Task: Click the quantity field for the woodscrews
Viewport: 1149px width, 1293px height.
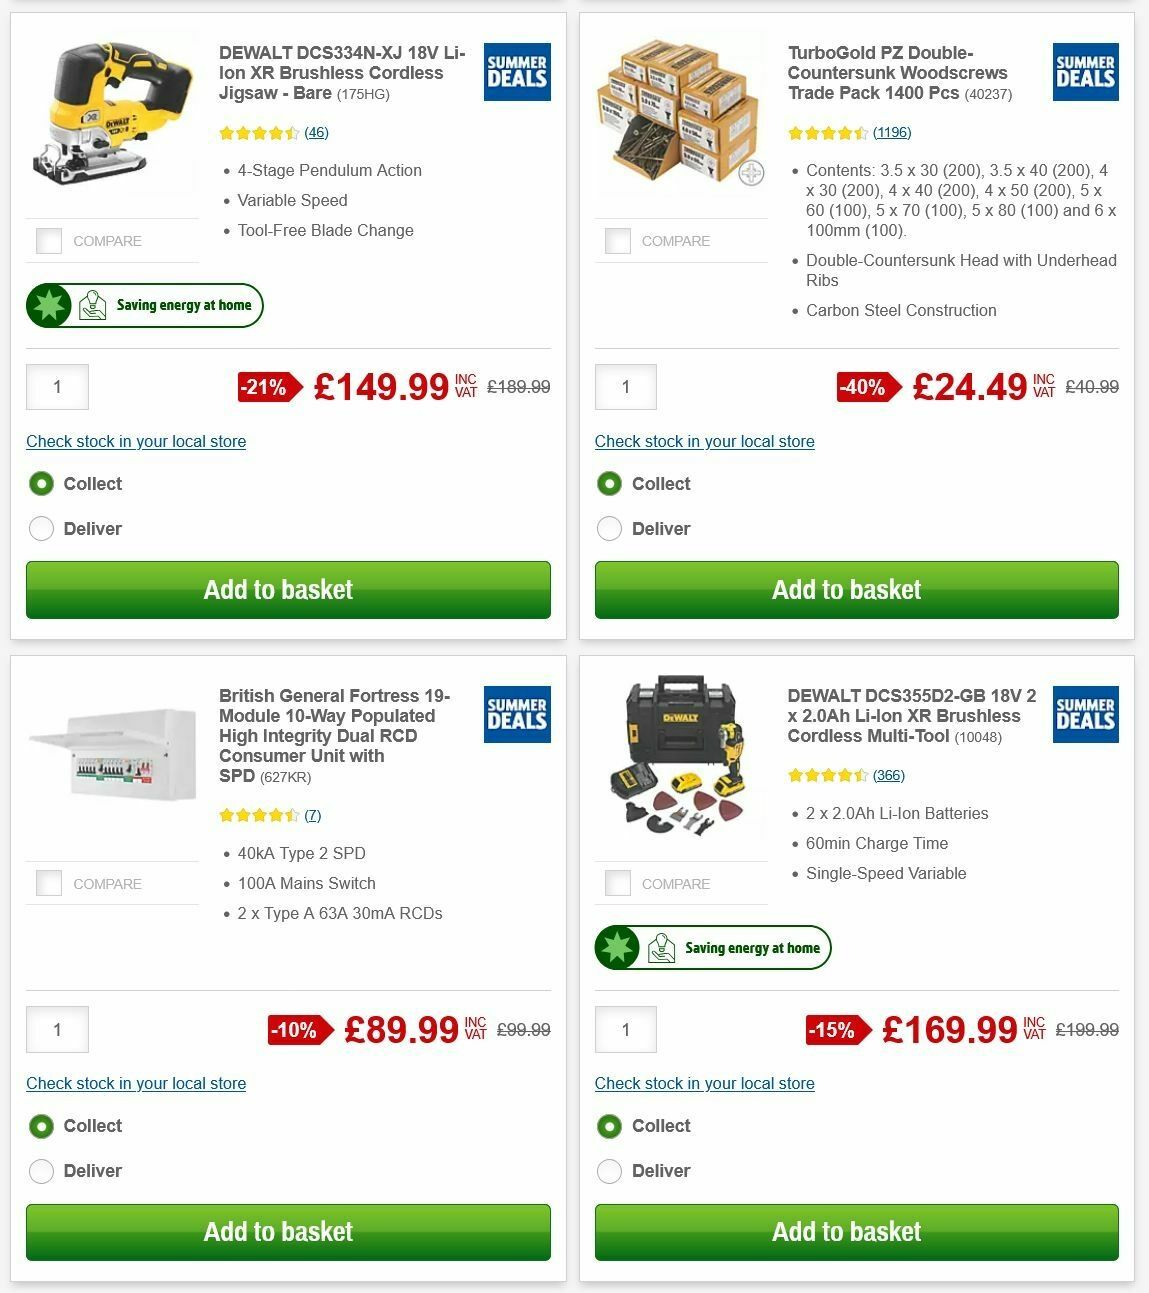Action: [626, 386]
